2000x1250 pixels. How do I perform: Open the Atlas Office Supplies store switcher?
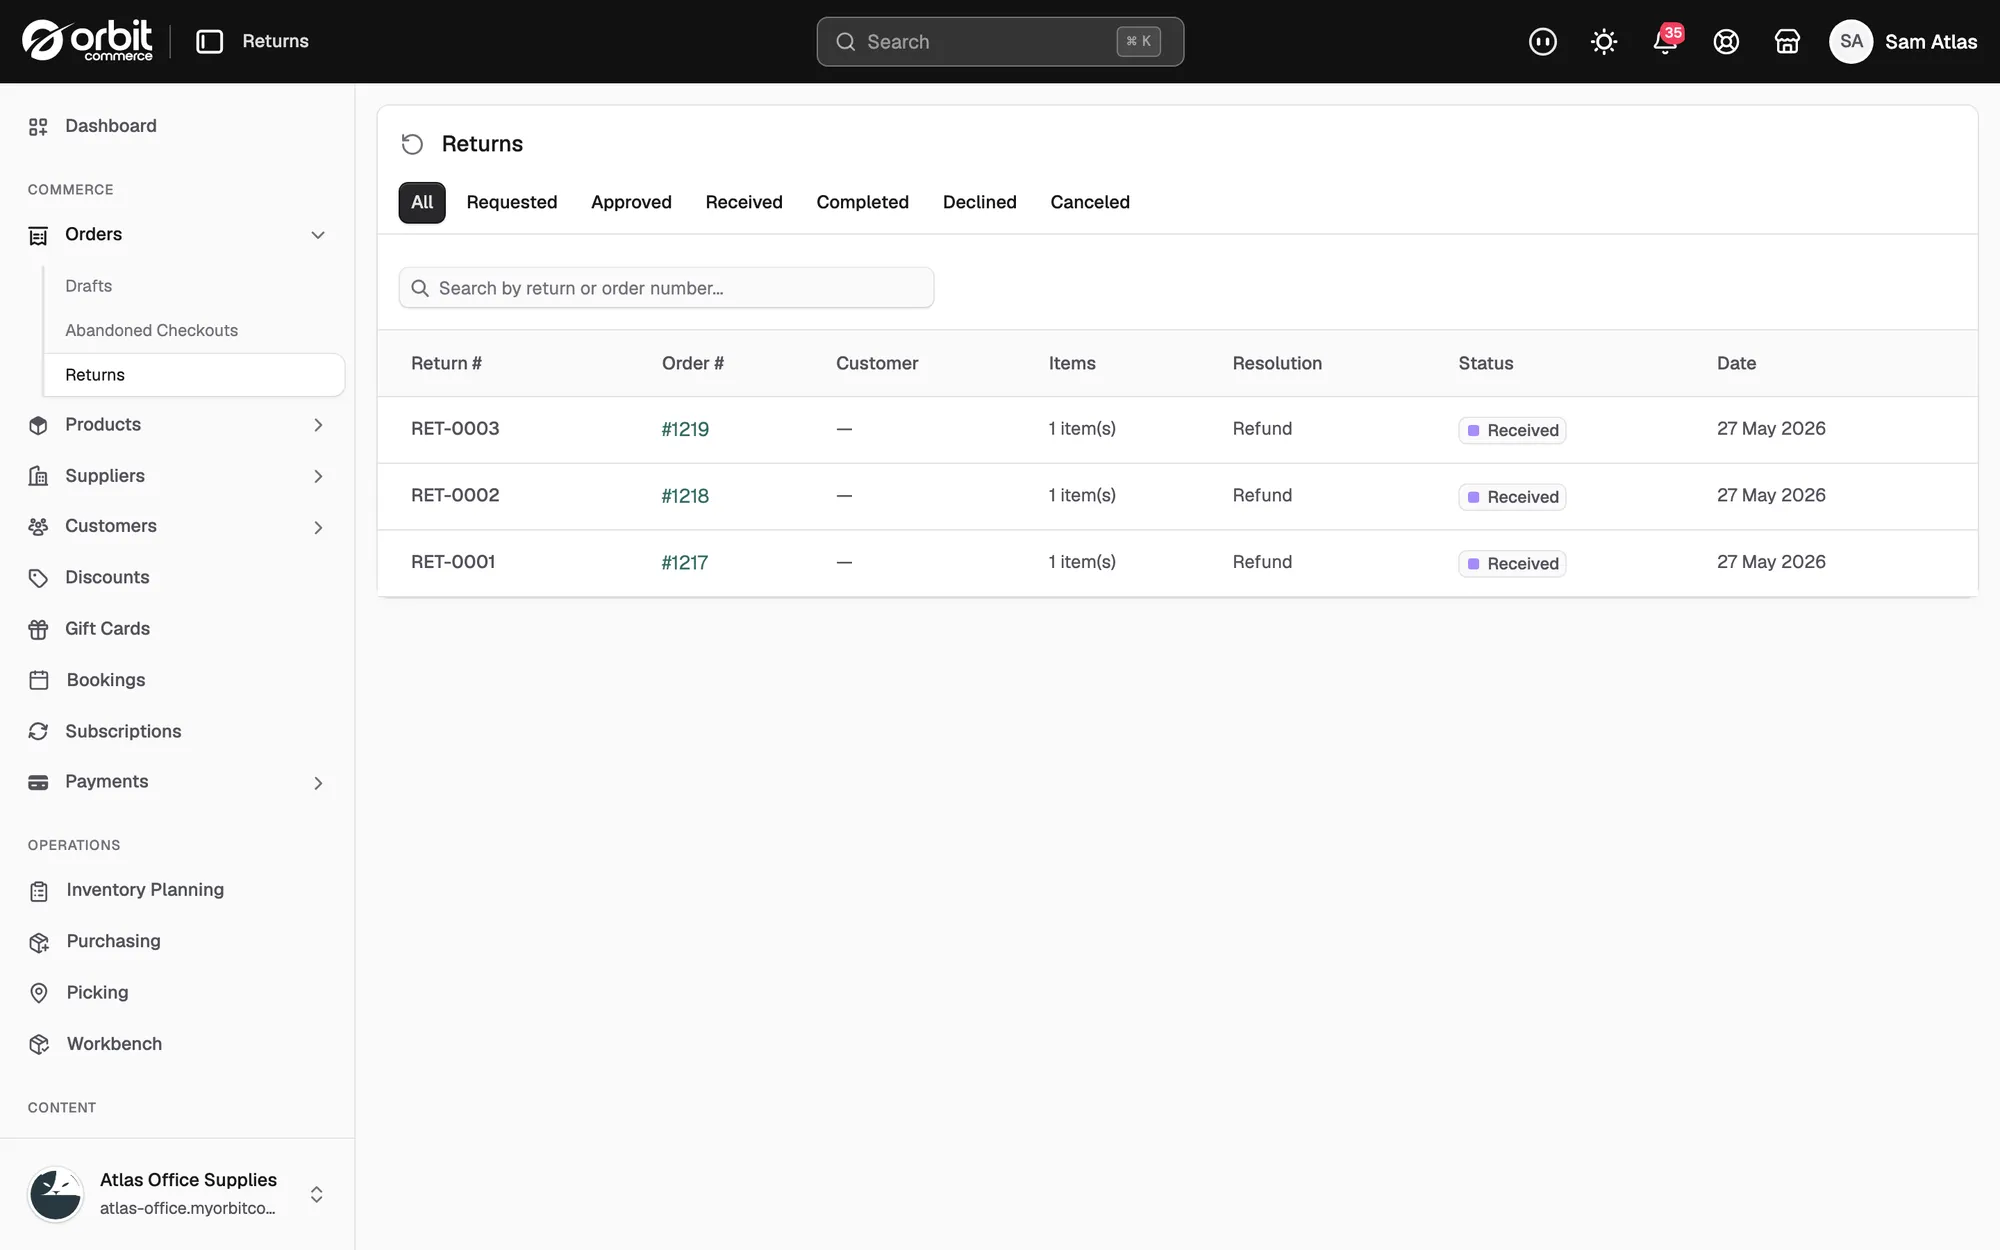(177, 1194)
